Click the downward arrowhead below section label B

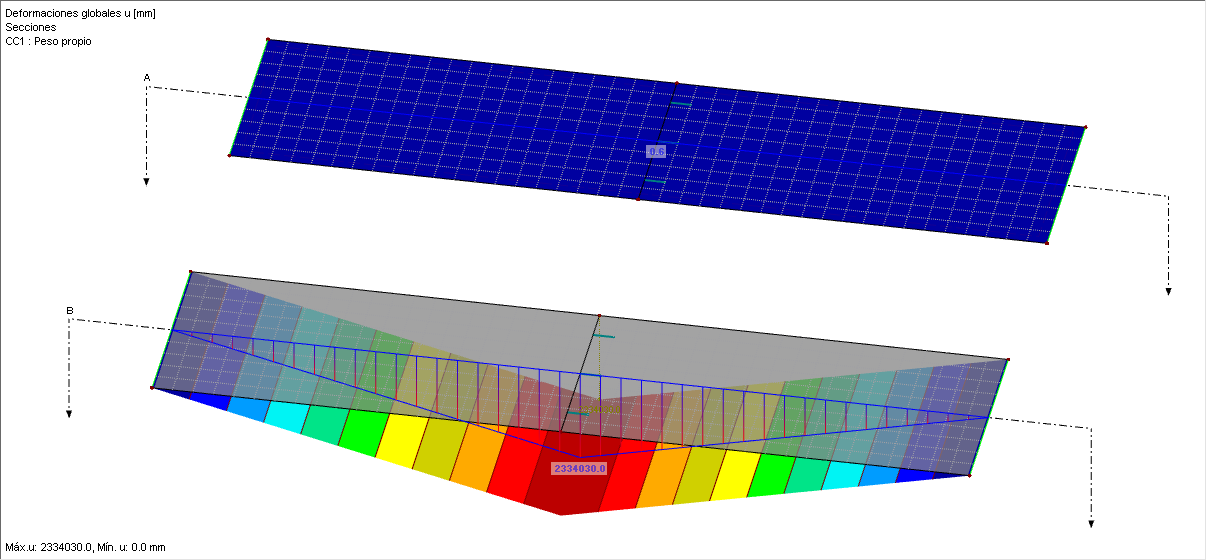click(69, 414)
